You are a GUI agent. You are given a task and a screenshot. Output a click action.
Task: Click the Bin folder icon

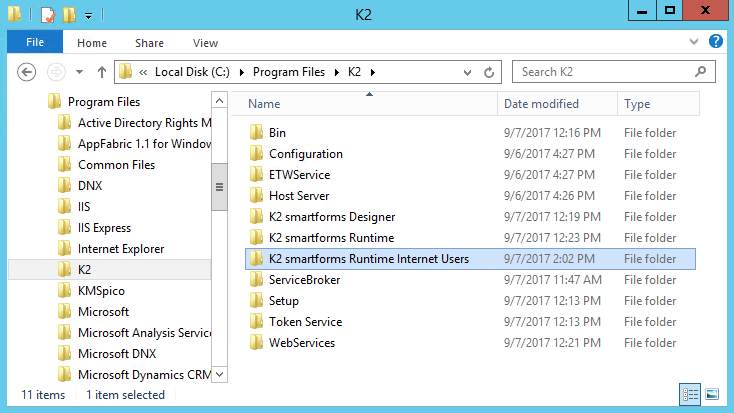point(256,133)
